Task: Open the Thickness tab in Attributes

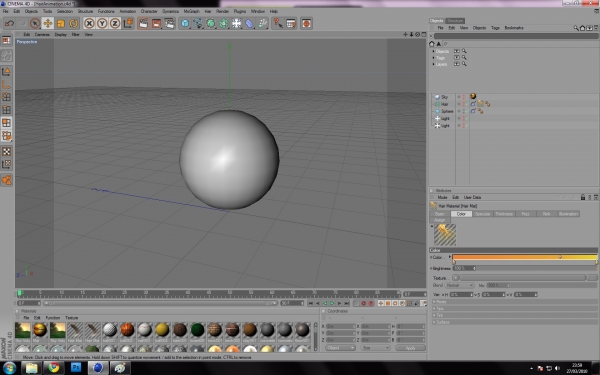Action: pos(504,214)
